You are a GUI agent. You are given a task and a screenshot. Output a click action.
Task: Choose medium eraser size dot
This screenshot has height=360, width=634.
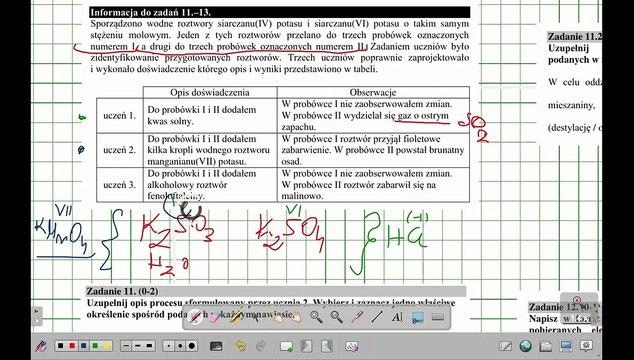(x=180, y=346)
